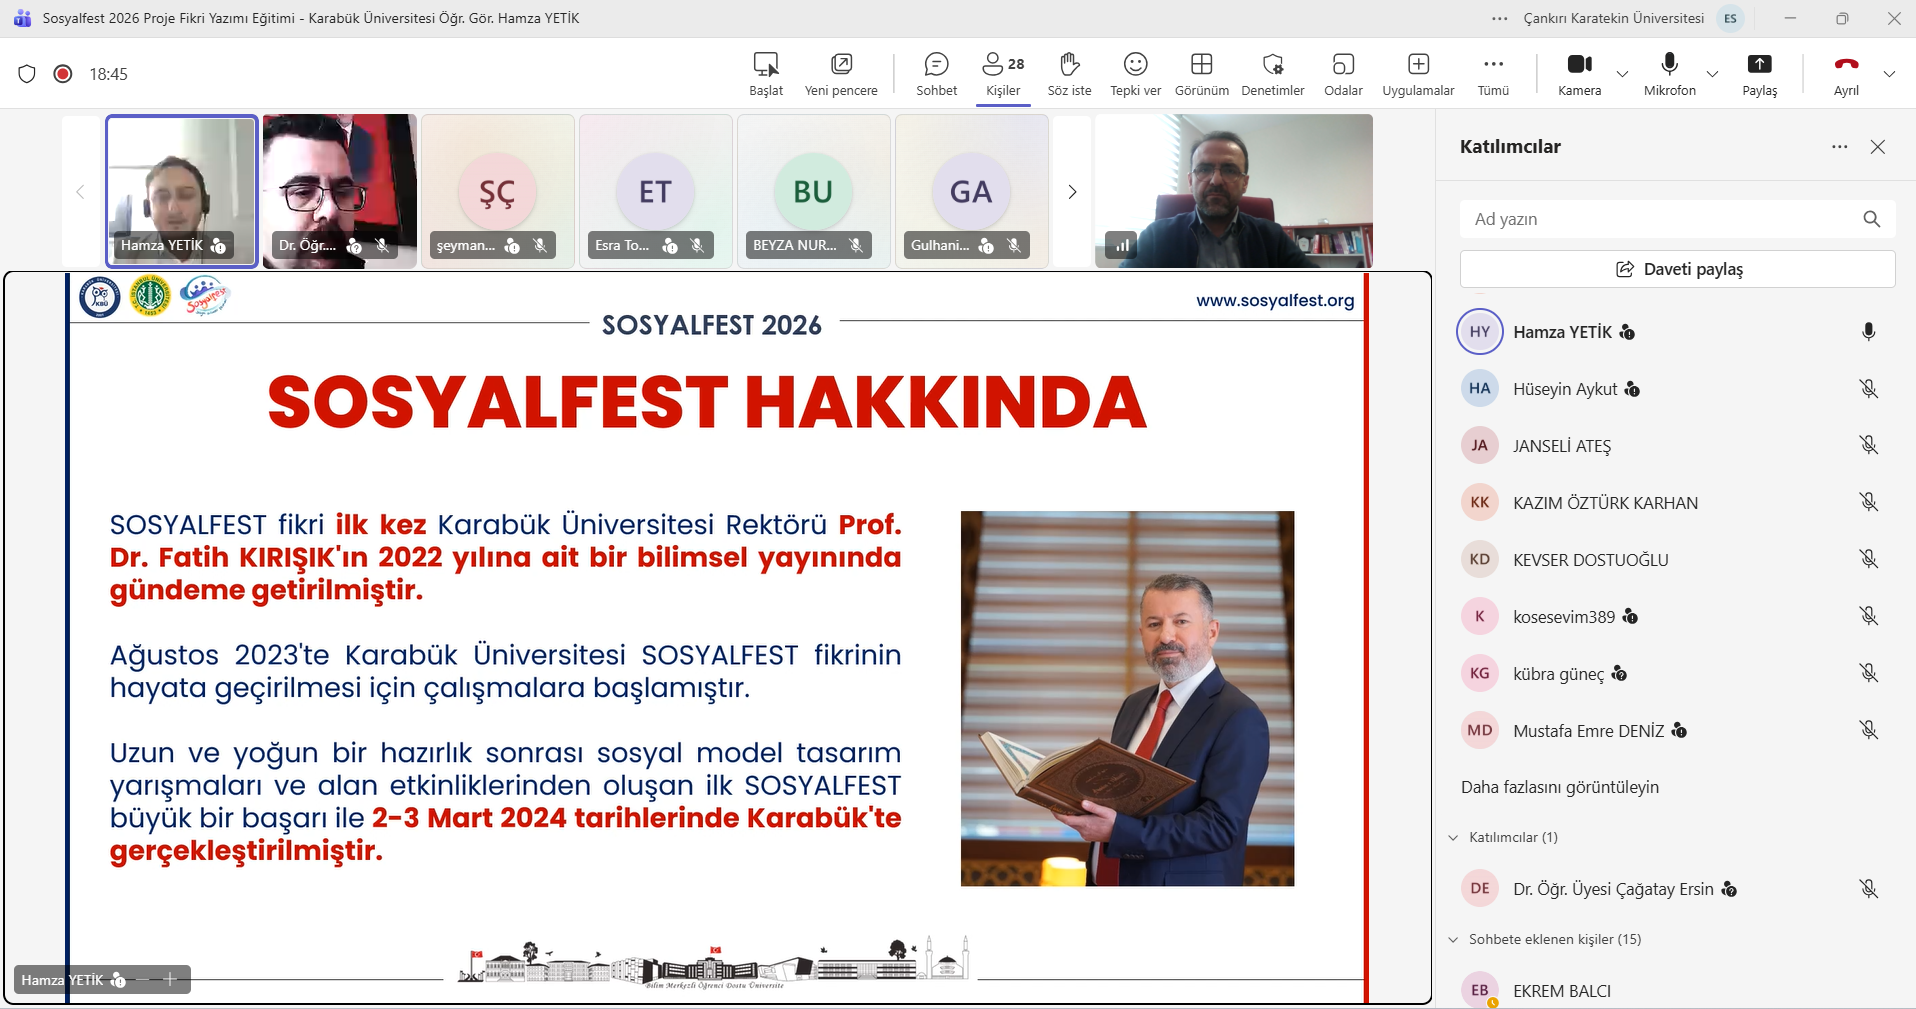Image resolution: width=1916 pixels, height=1009 pixels.
Task: Click the Ad yazın search field
Action: (1660, 219)
